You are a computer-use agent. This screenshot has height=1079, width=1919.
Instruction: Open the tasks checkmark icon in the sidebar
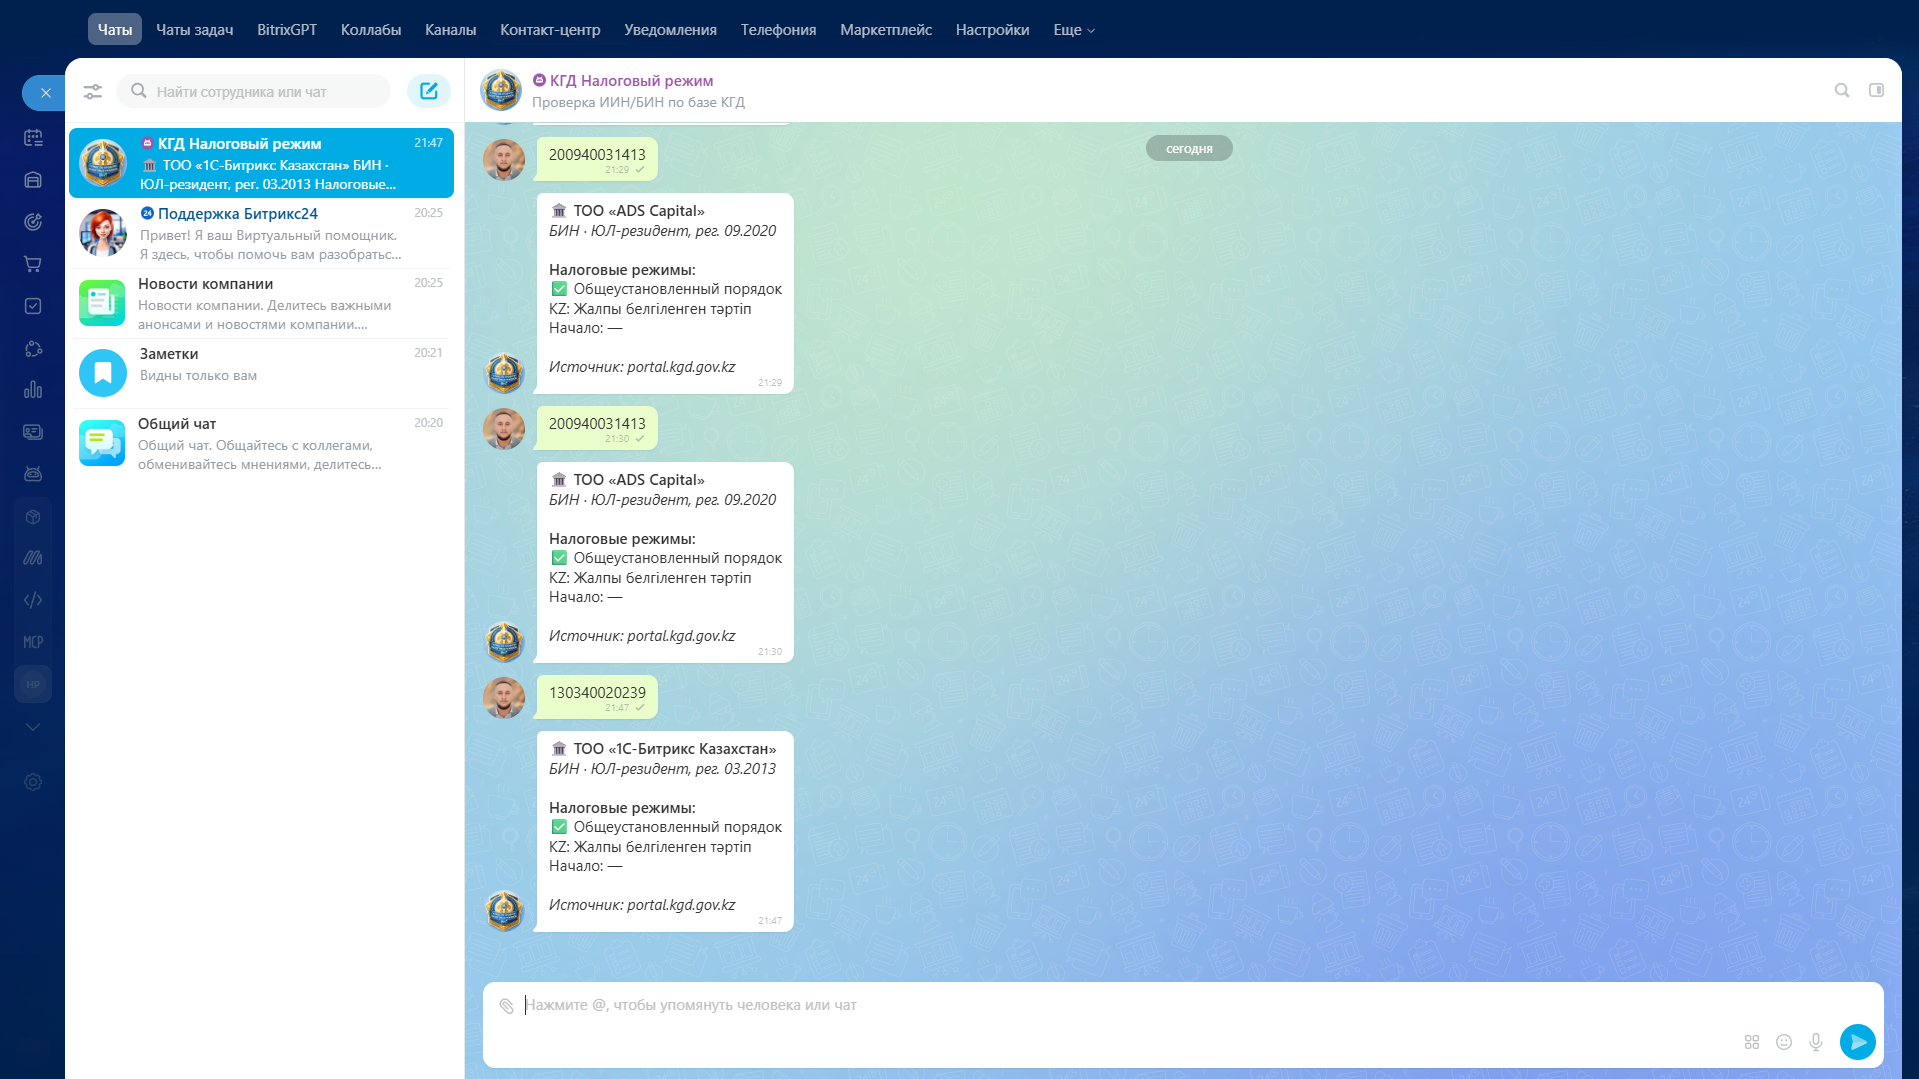tap(33, 306)
